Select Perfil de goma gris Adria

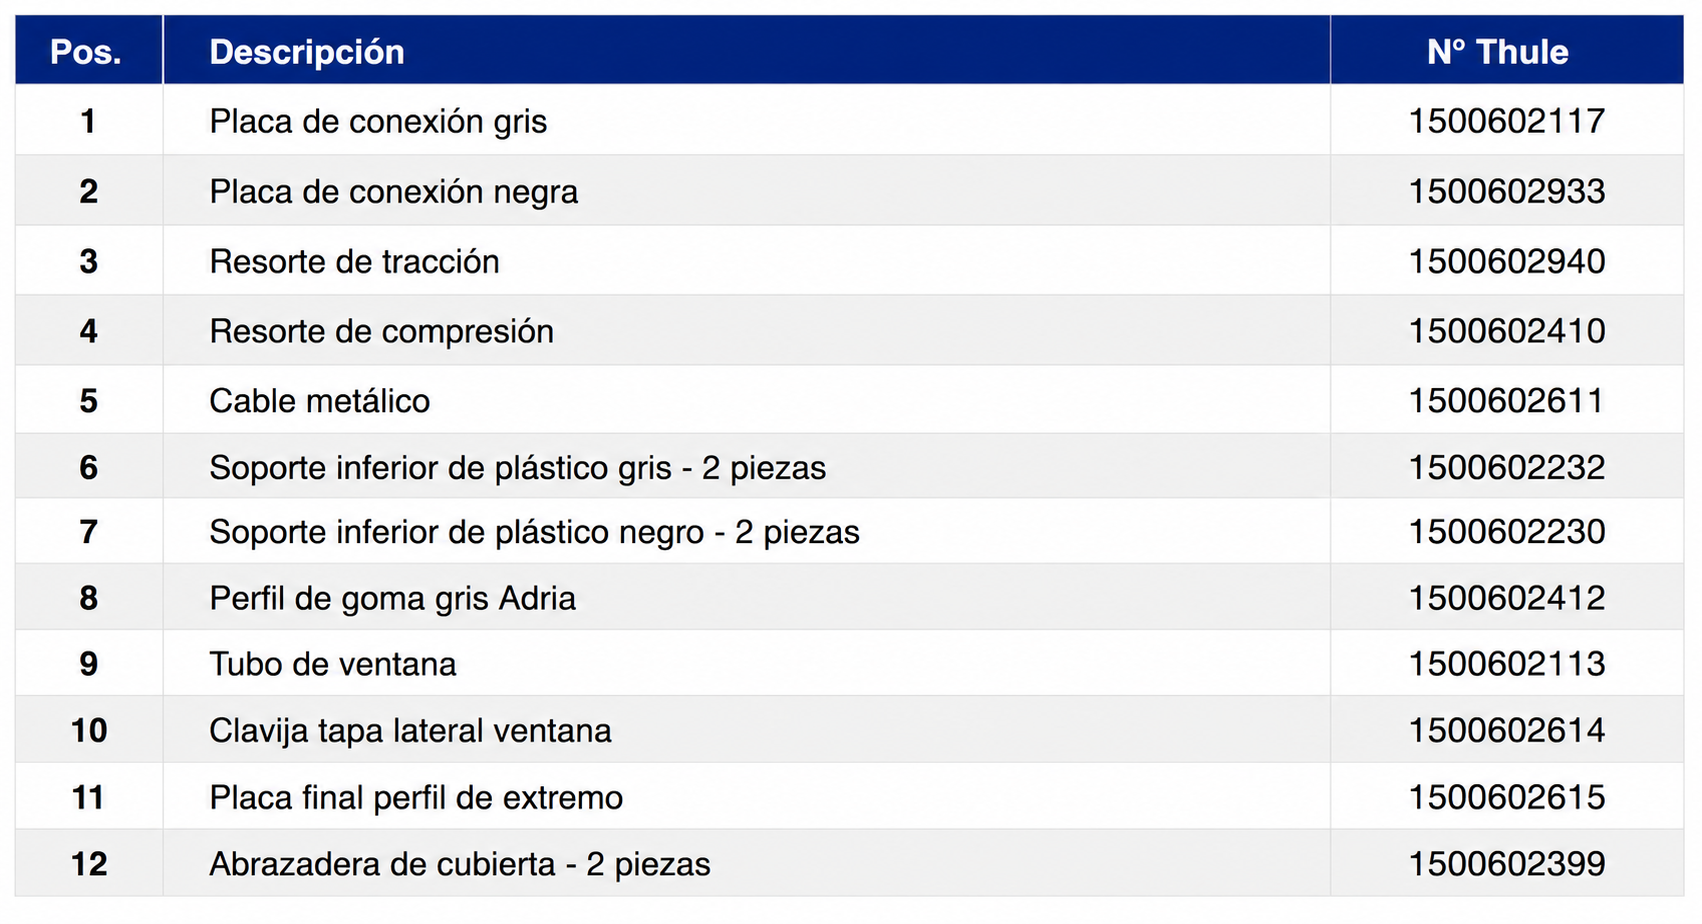pos(392,598)
